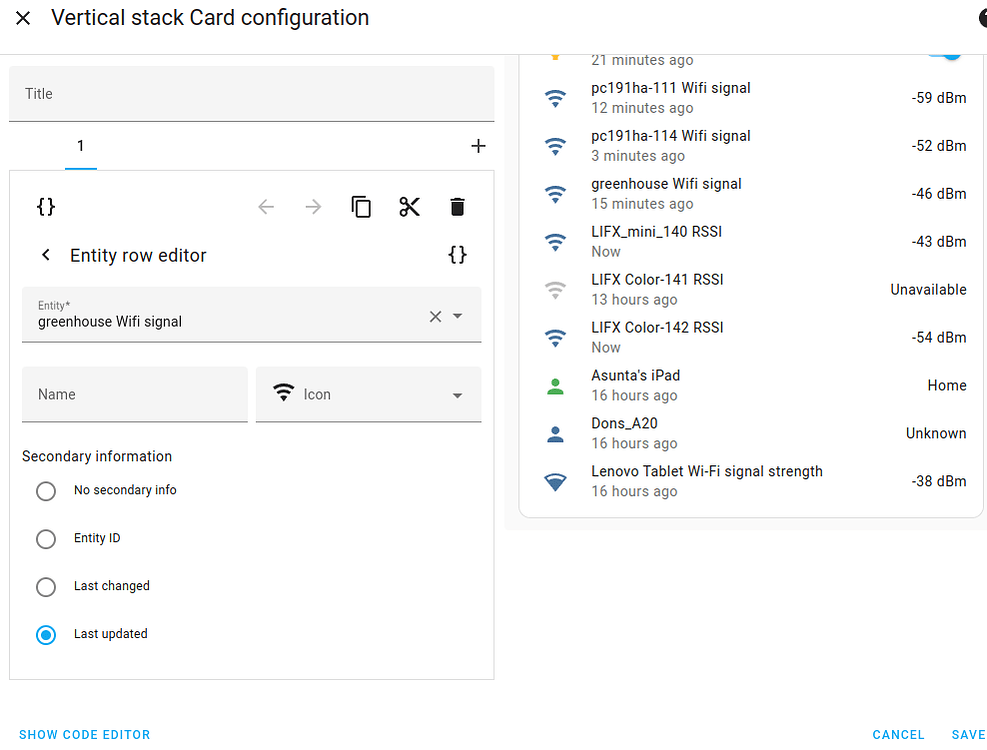This screenshot has width=987, height=750.
Task: Select Last changed secondary information
Action: point(45,586)
